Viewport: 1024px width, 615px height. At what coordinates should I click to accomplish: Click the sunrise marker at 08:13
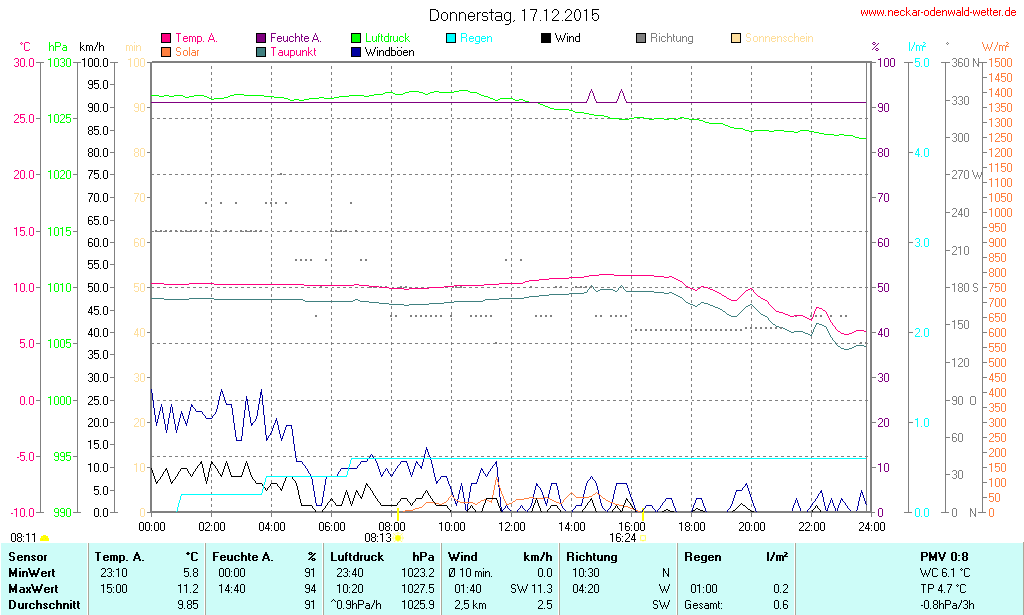(x=398, y=538)
